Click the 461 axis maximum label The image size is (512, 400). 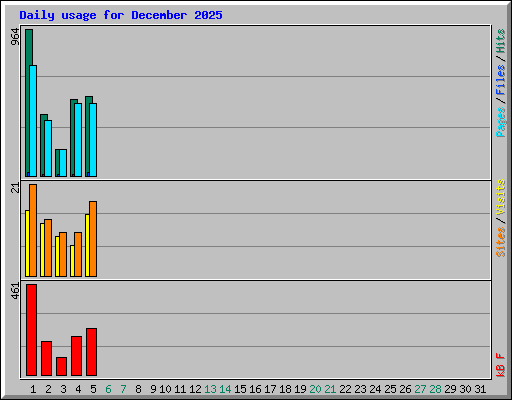pos(15,291)
